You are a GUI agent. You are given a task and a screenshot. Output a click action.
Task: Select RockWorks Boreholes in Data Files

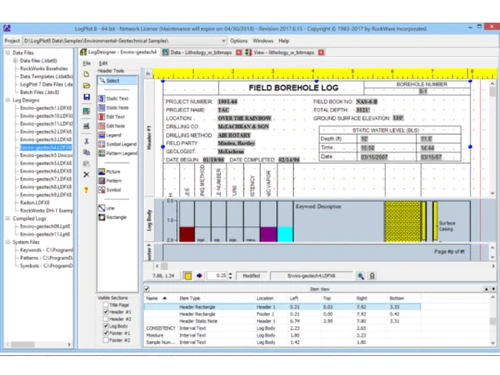[x=44, y=69]
